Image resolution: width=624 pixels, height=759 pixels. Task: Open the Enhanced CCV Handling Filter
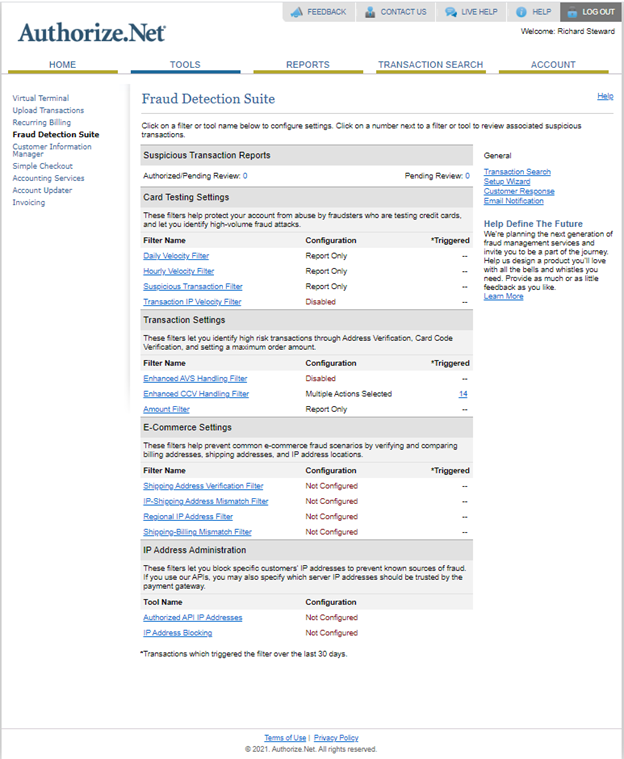196,394
